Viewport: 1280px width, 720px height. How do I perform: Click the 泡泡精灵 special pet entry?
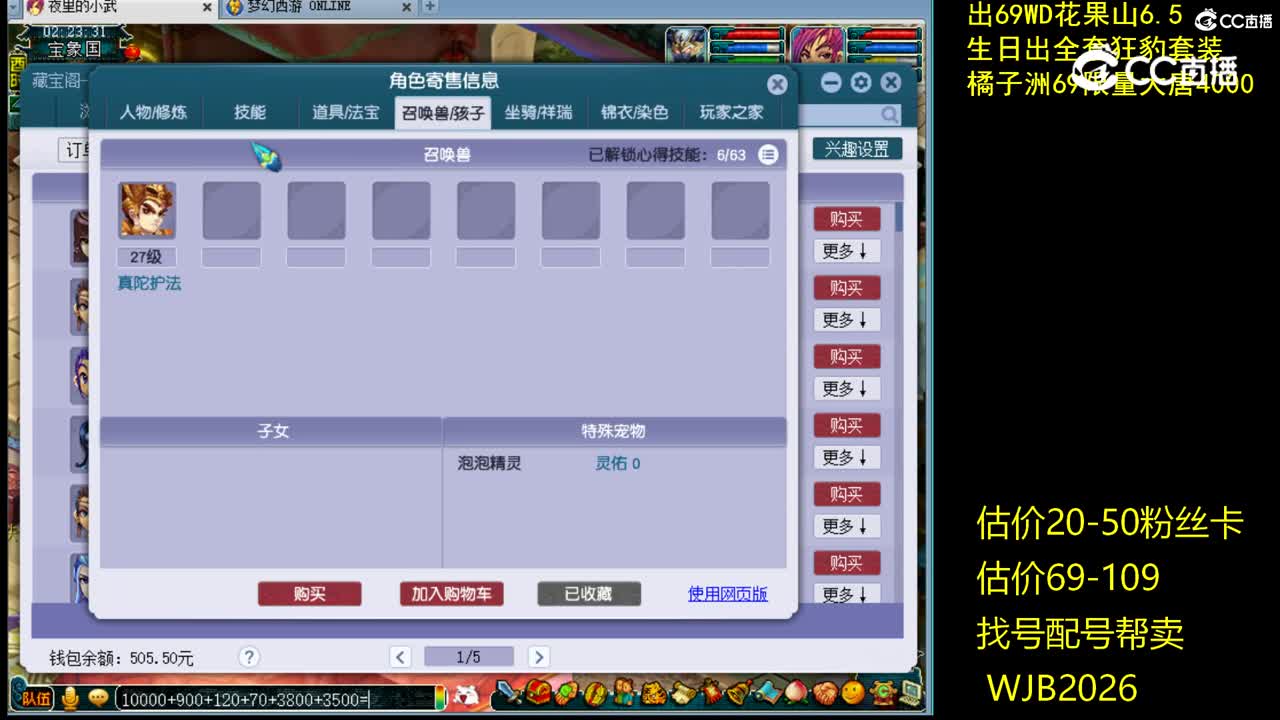[x=490, y=464]
